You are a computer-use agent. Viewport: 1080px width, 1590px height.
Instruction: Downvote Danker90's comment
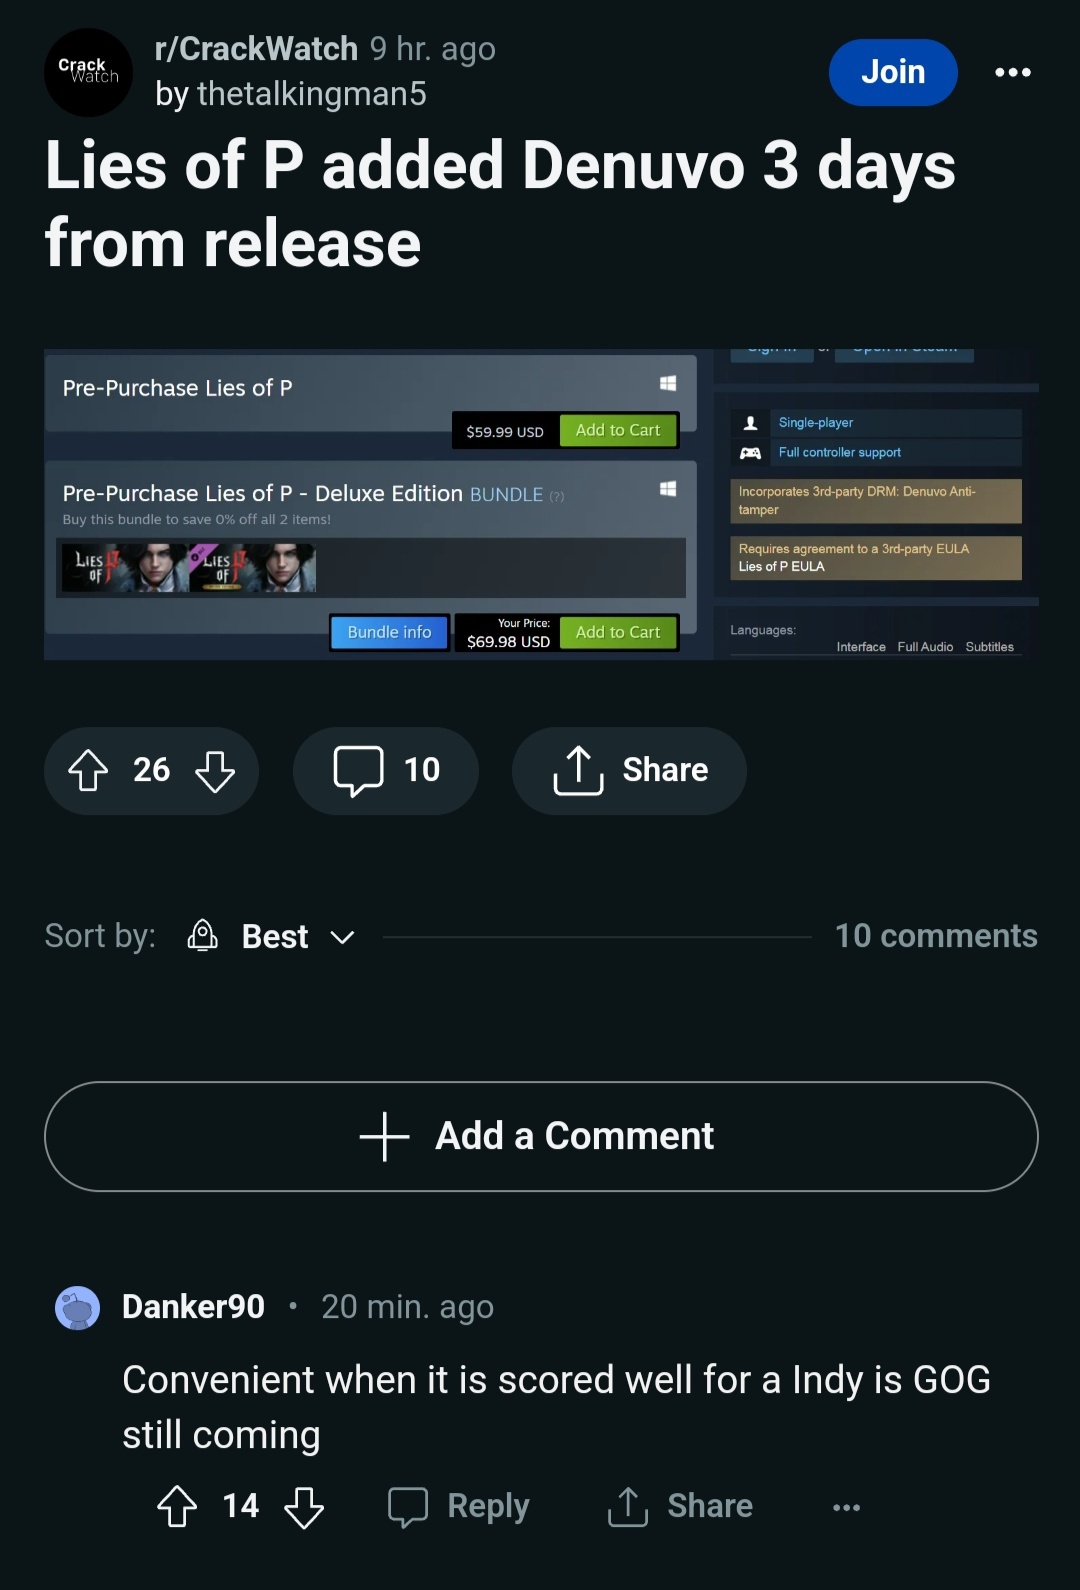click(304, 1506)
